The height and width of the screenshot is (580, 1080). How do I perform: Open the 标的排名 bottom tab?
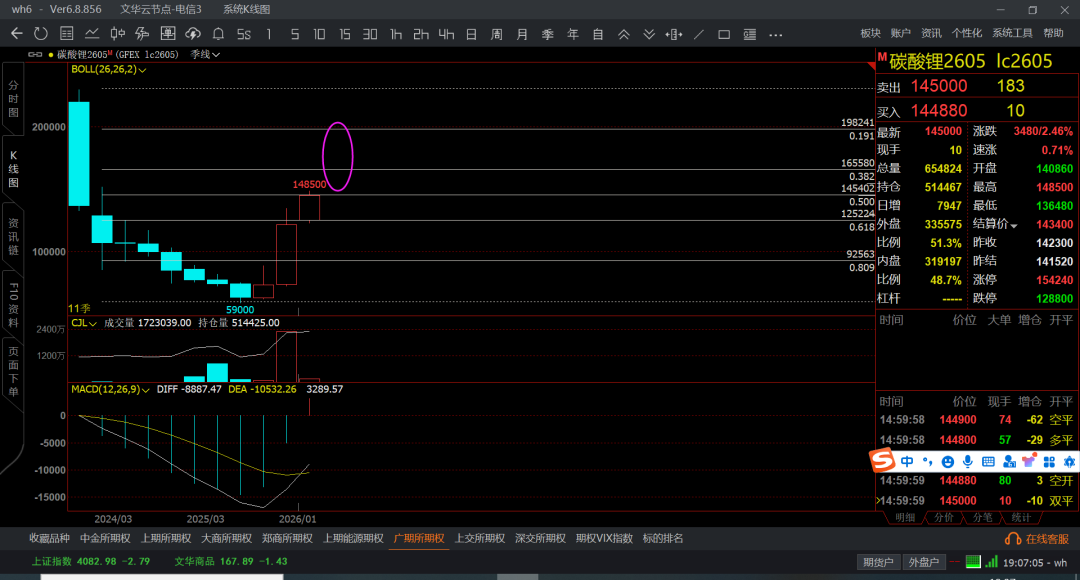(x=663, y=539)
